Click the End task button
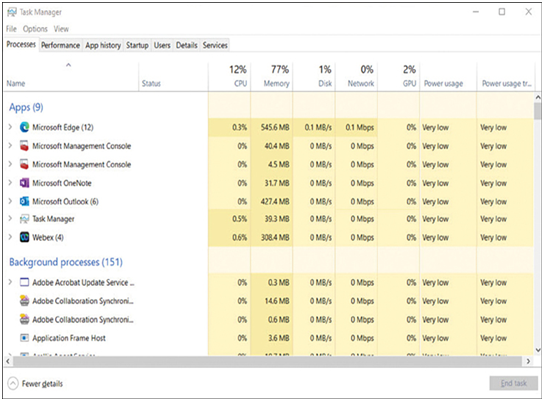The image size is (545, 401). [513, 383]
